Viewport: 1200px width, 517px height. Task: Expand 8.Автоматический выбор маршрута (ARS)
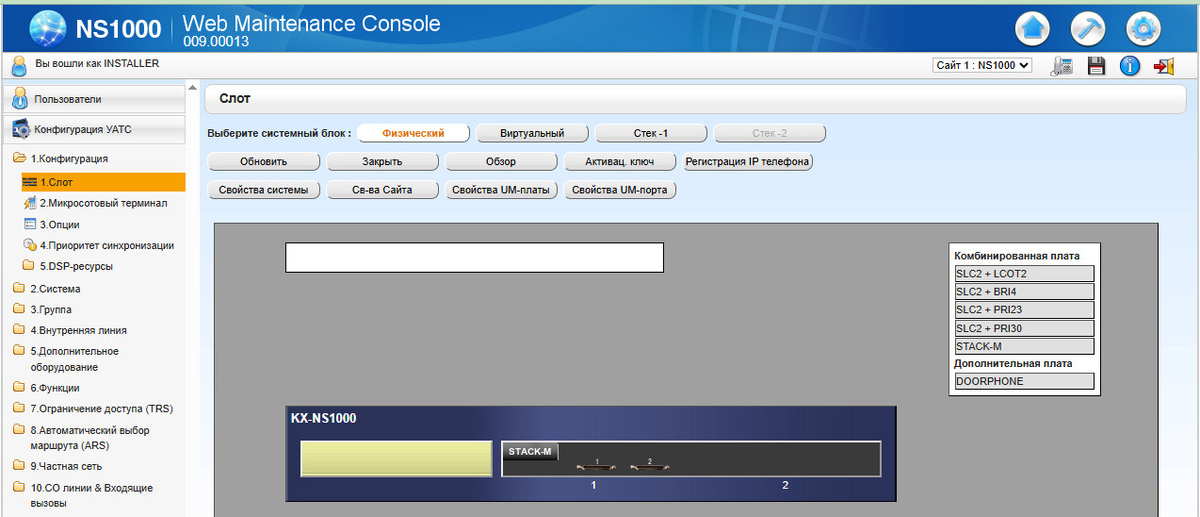pos(88,437)
